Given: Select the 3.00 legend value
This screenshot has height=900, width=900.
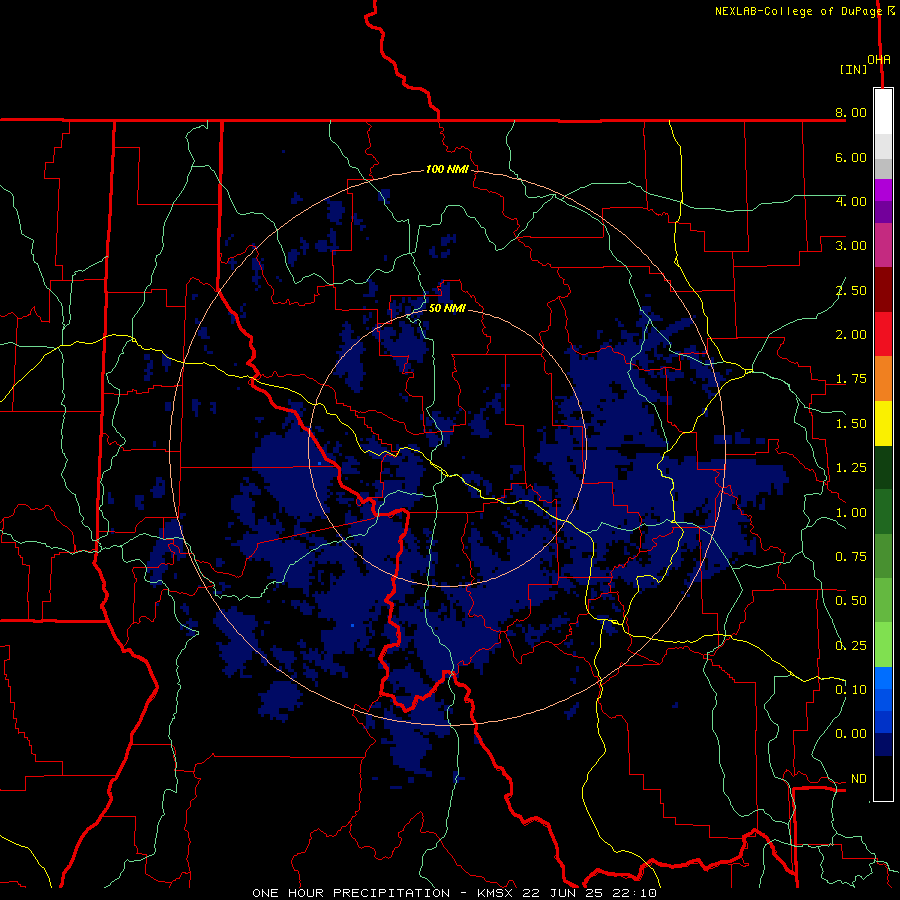Looking at the screenshot, I should (851, 246).
